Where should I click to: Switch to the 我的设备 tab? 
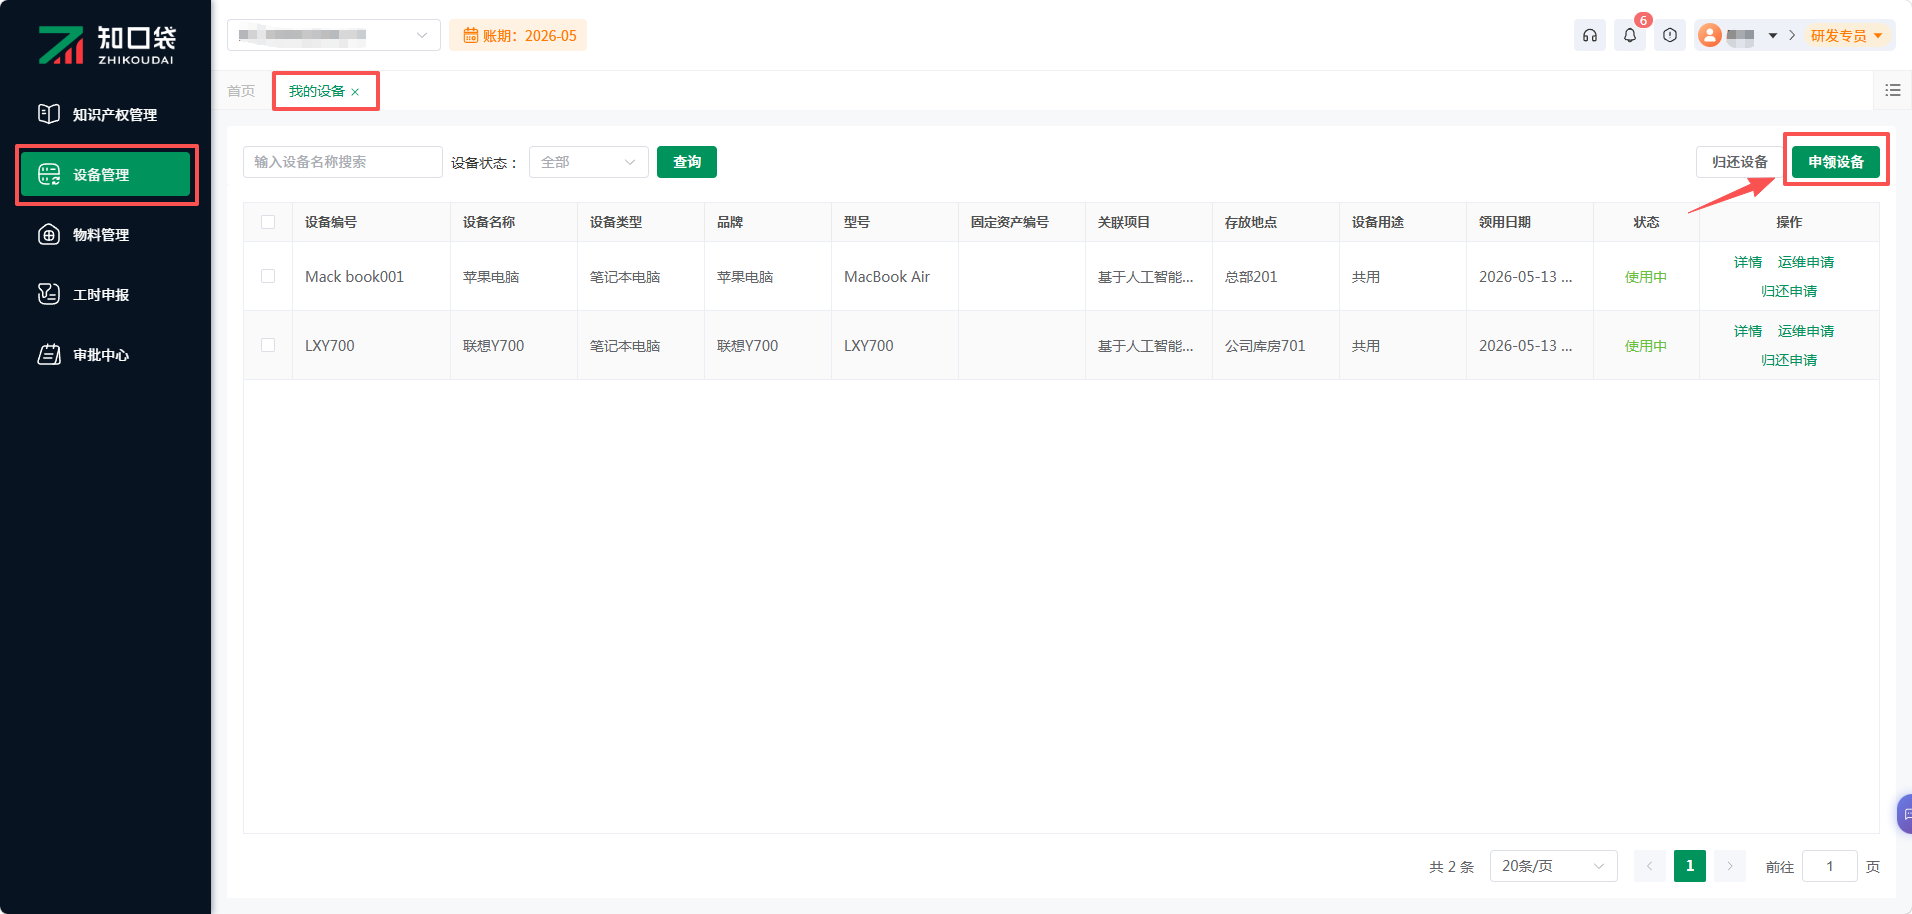pyautogui.click(x=317, y=91)
